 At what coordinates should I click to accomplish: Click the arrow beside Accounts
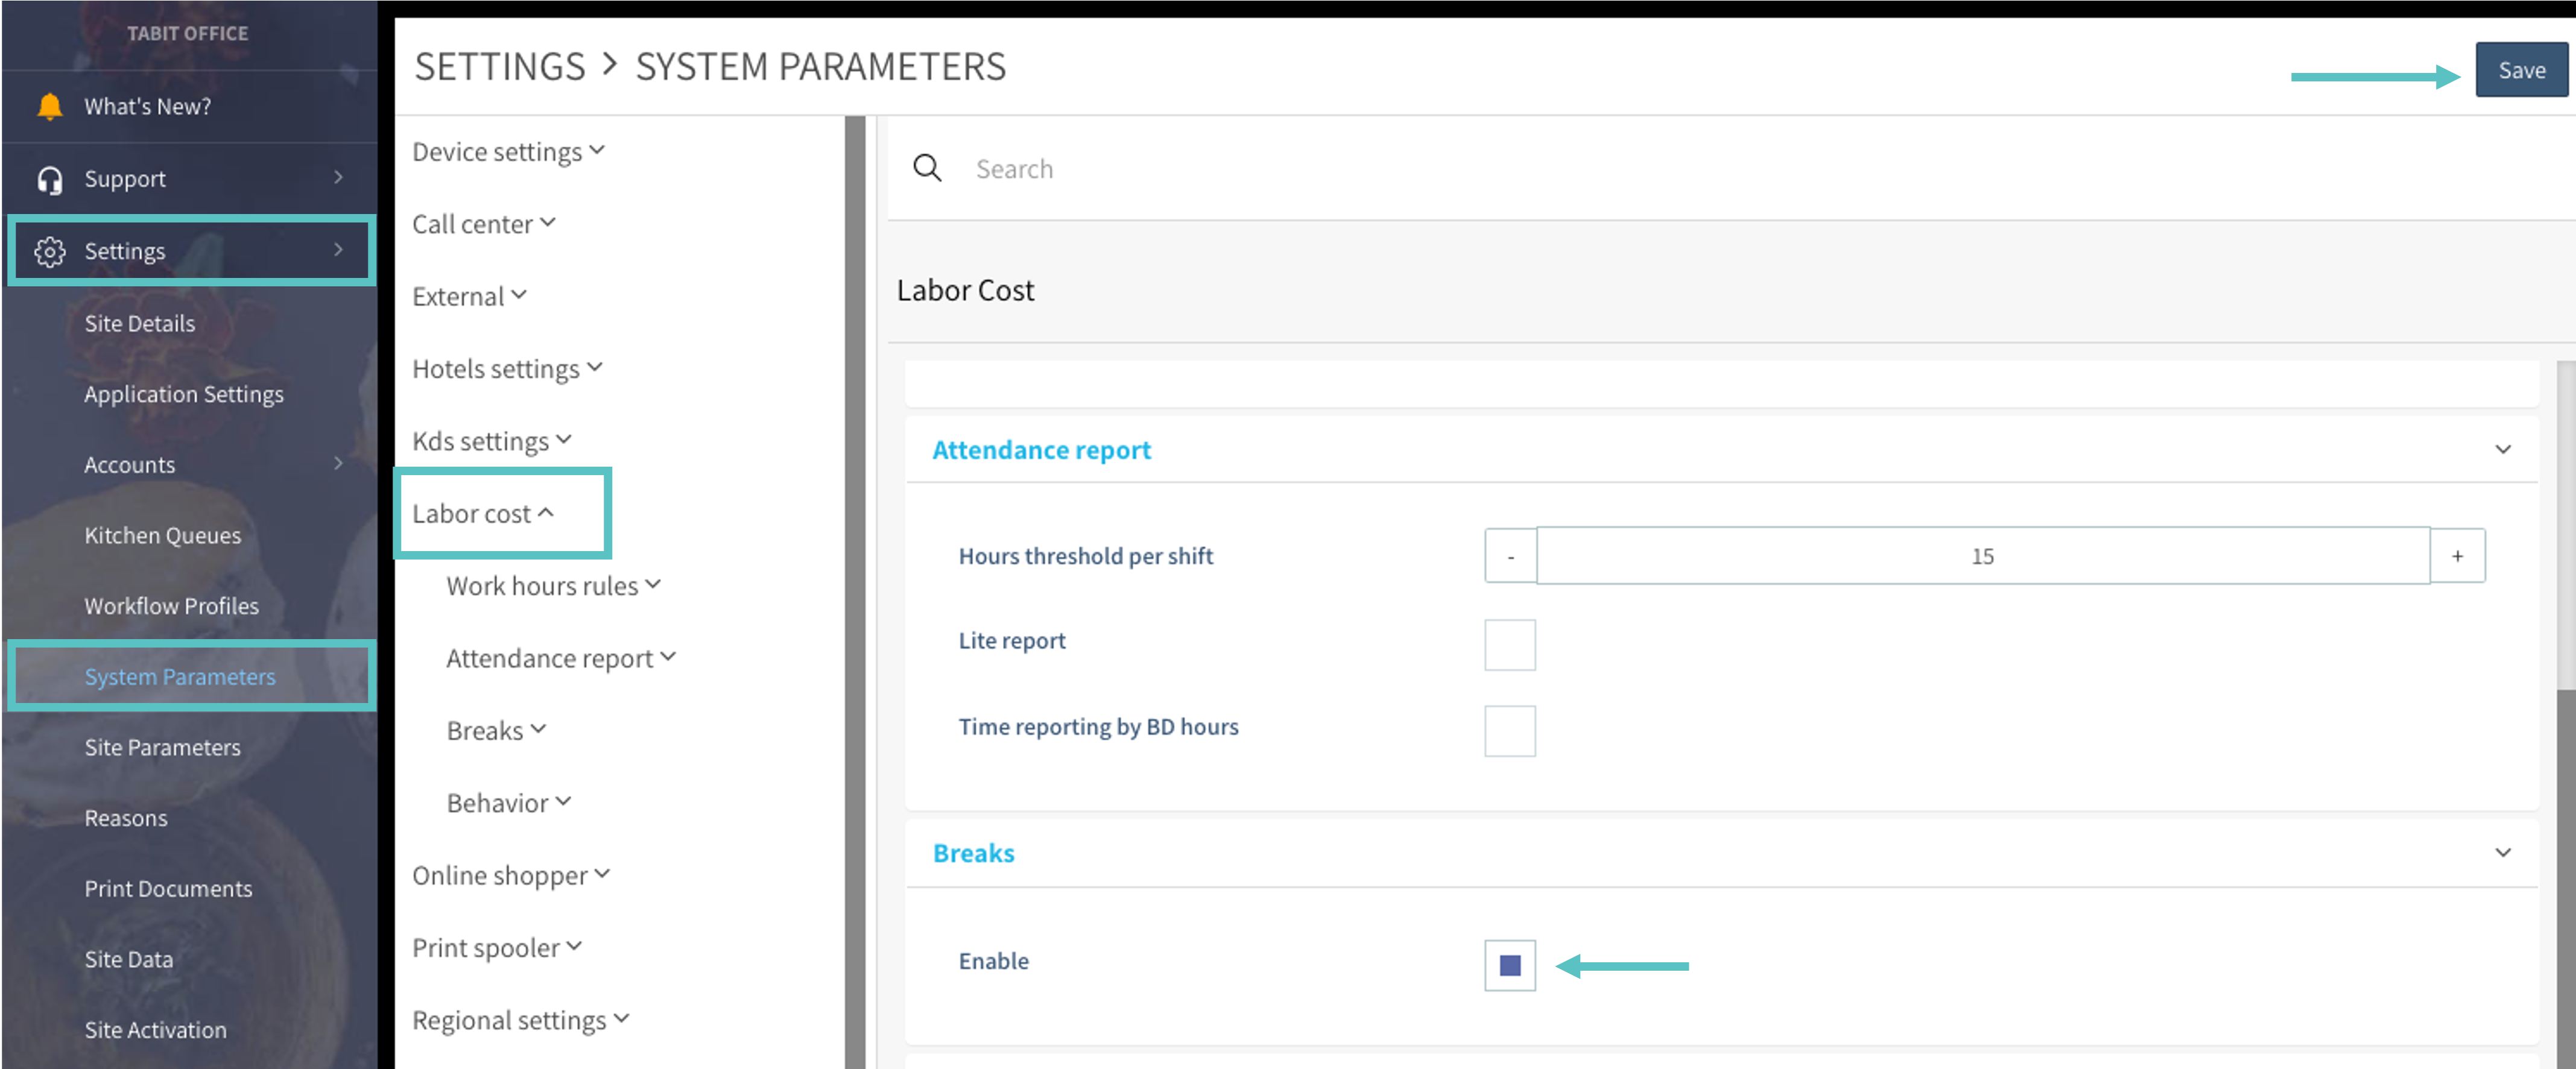coord(338,464)
